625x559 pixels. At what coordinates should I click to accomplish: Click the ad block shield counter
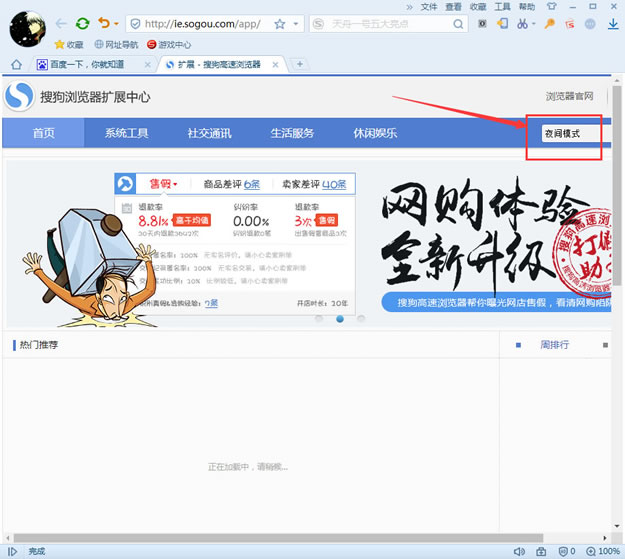point(567,551)
